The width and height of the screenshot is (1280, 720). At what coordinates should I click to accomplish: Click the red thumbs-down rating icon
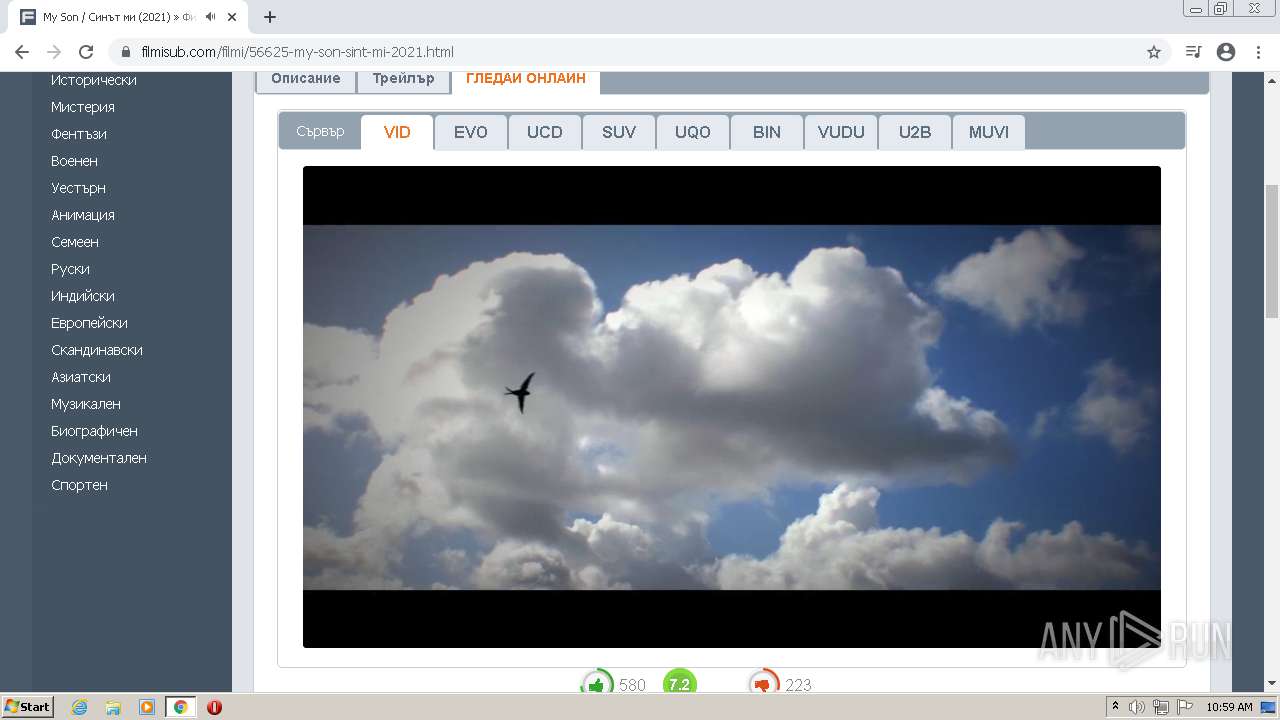[x=764, y=684]
